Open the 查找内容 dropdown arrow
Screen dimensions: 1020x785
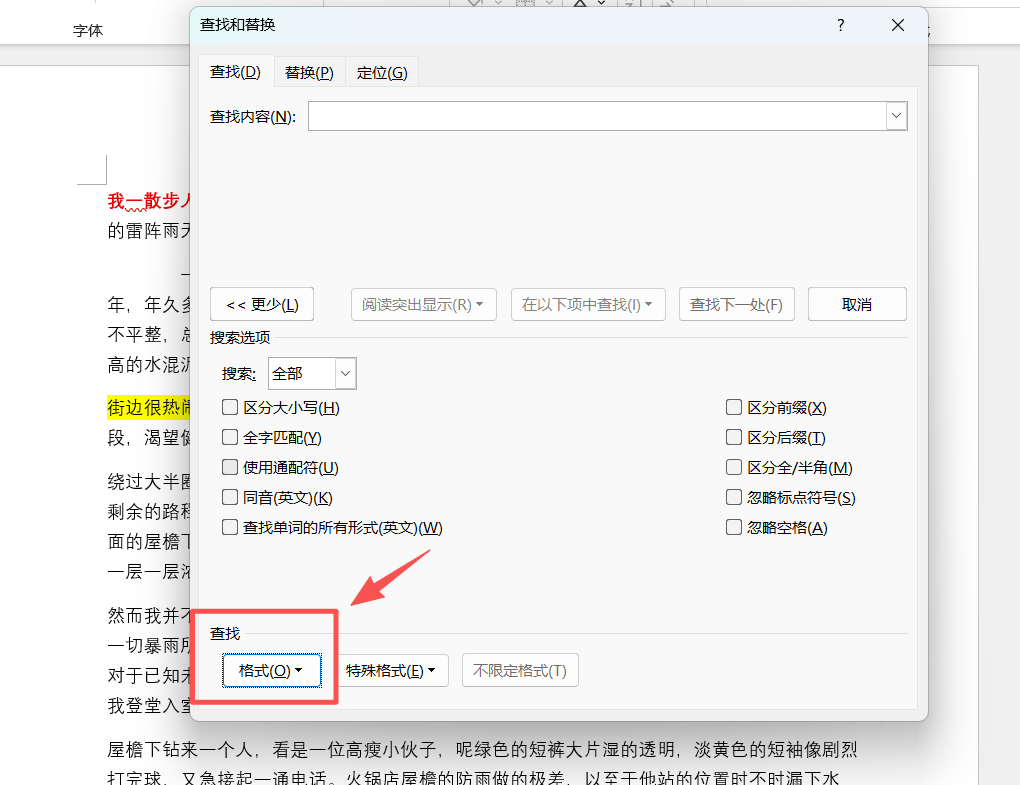point(896,116)
